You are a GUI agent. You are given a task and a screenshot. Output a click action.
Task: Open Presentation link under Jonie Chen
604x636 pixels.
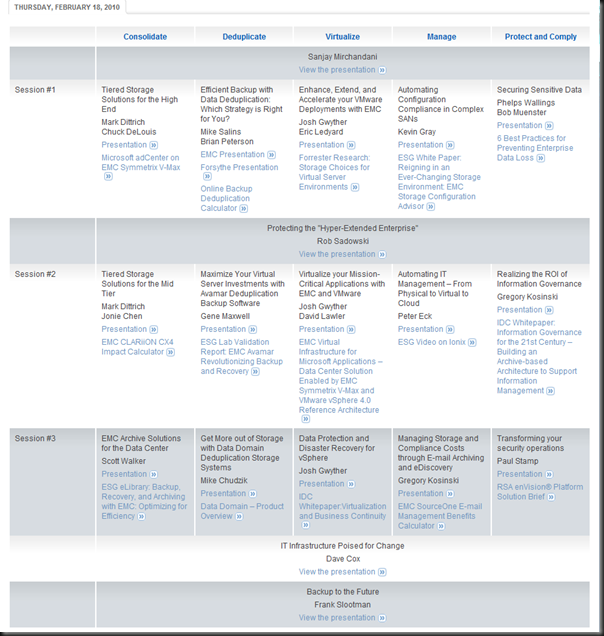(124, 329)
